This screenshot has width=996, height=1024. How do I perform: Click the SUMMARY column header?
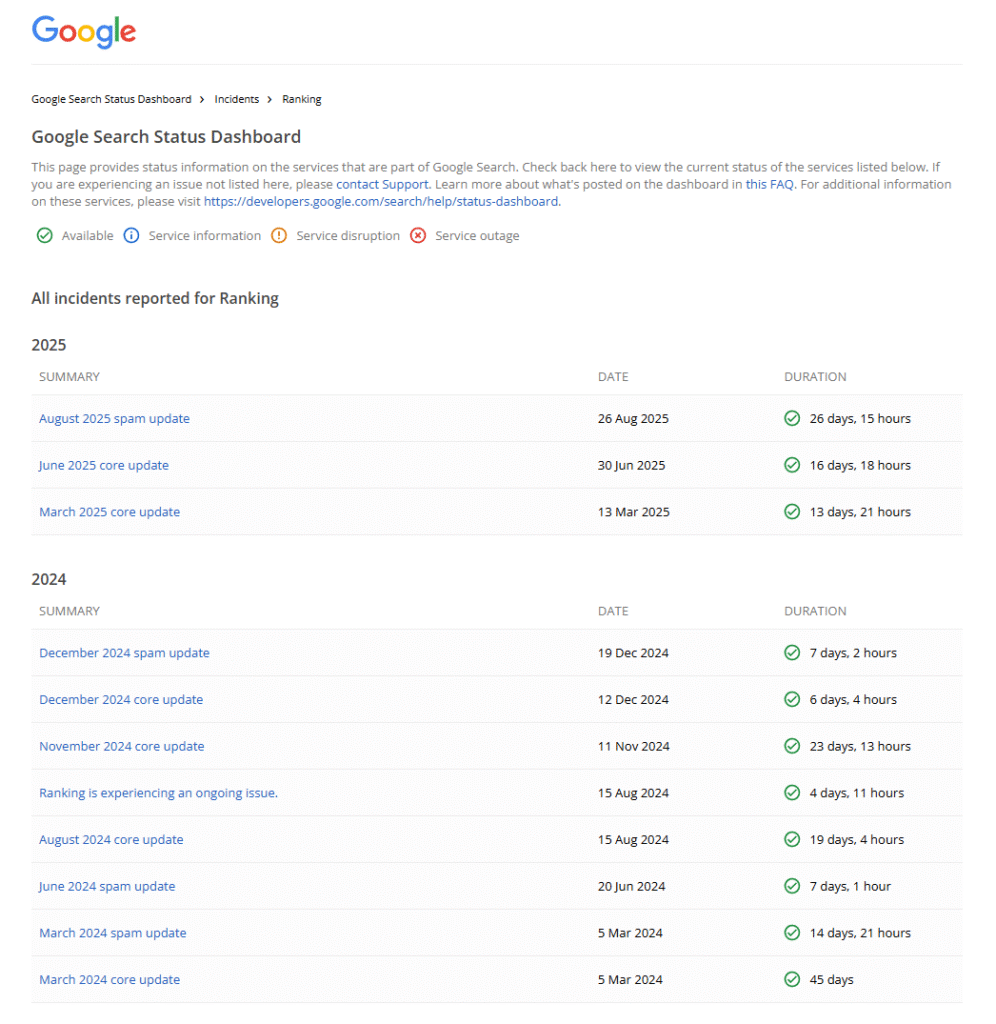point(69,376)
